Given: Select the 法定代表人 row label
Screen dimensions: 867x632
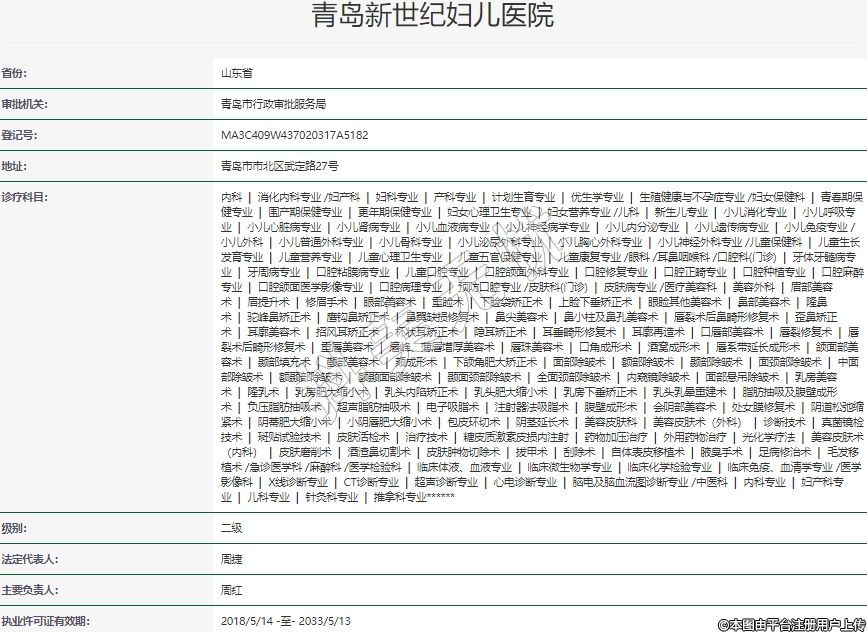Looking at the screenshot, I should [x=30, y=559].
